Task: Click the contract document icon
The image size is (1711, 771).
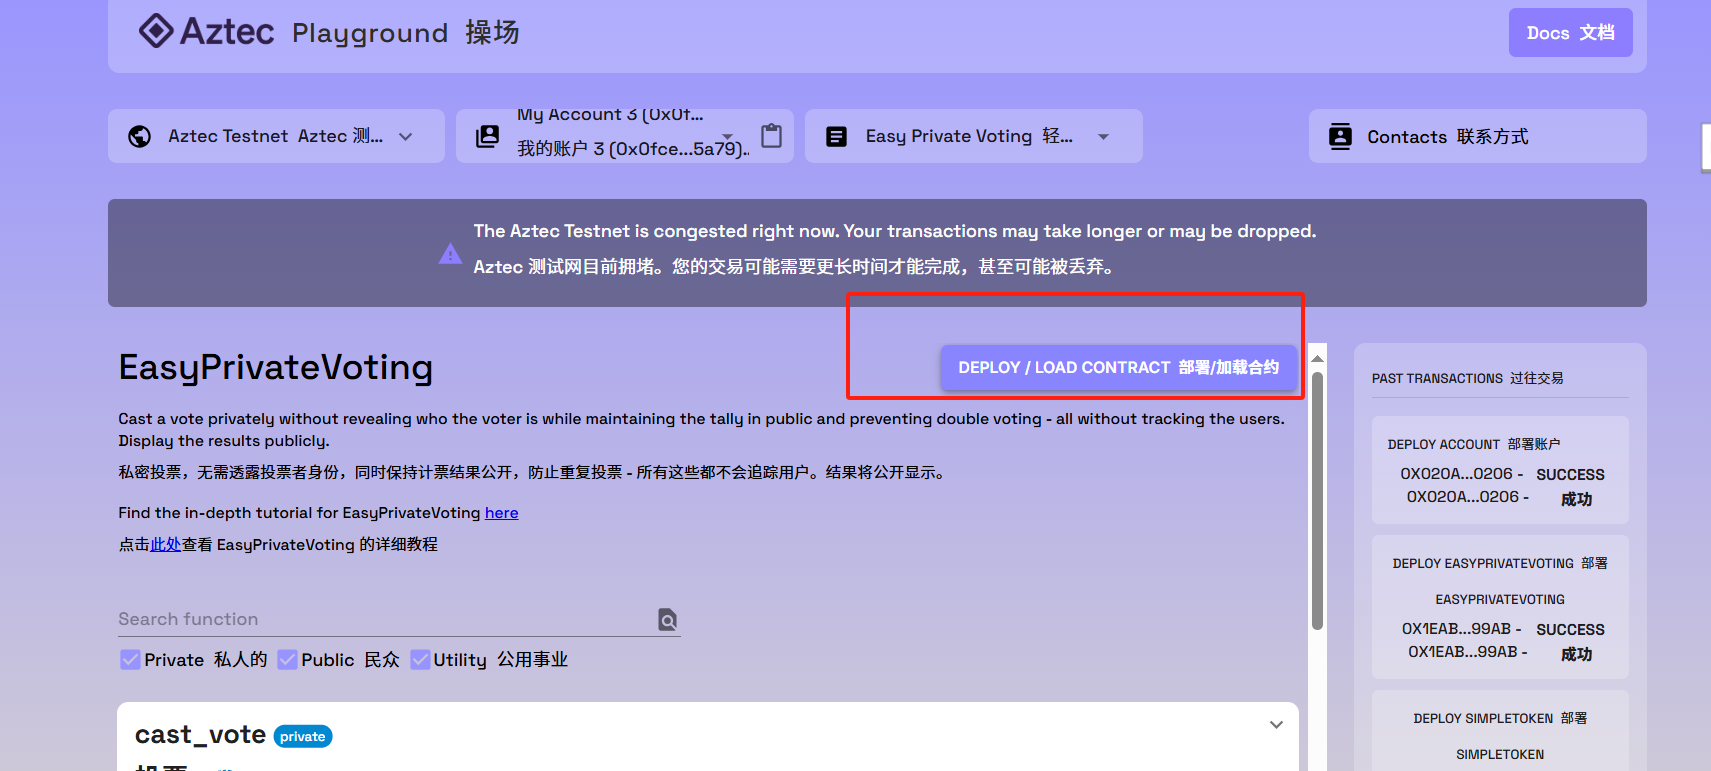Action: tap(836, 137)
